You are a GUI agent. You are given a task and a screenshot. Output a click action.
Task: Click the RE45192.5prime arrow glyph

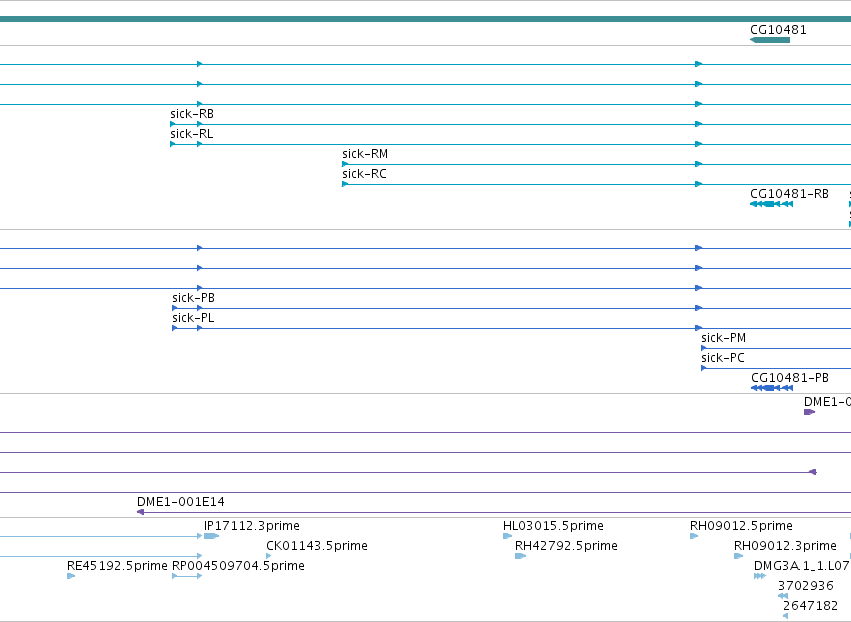point(71,576)
